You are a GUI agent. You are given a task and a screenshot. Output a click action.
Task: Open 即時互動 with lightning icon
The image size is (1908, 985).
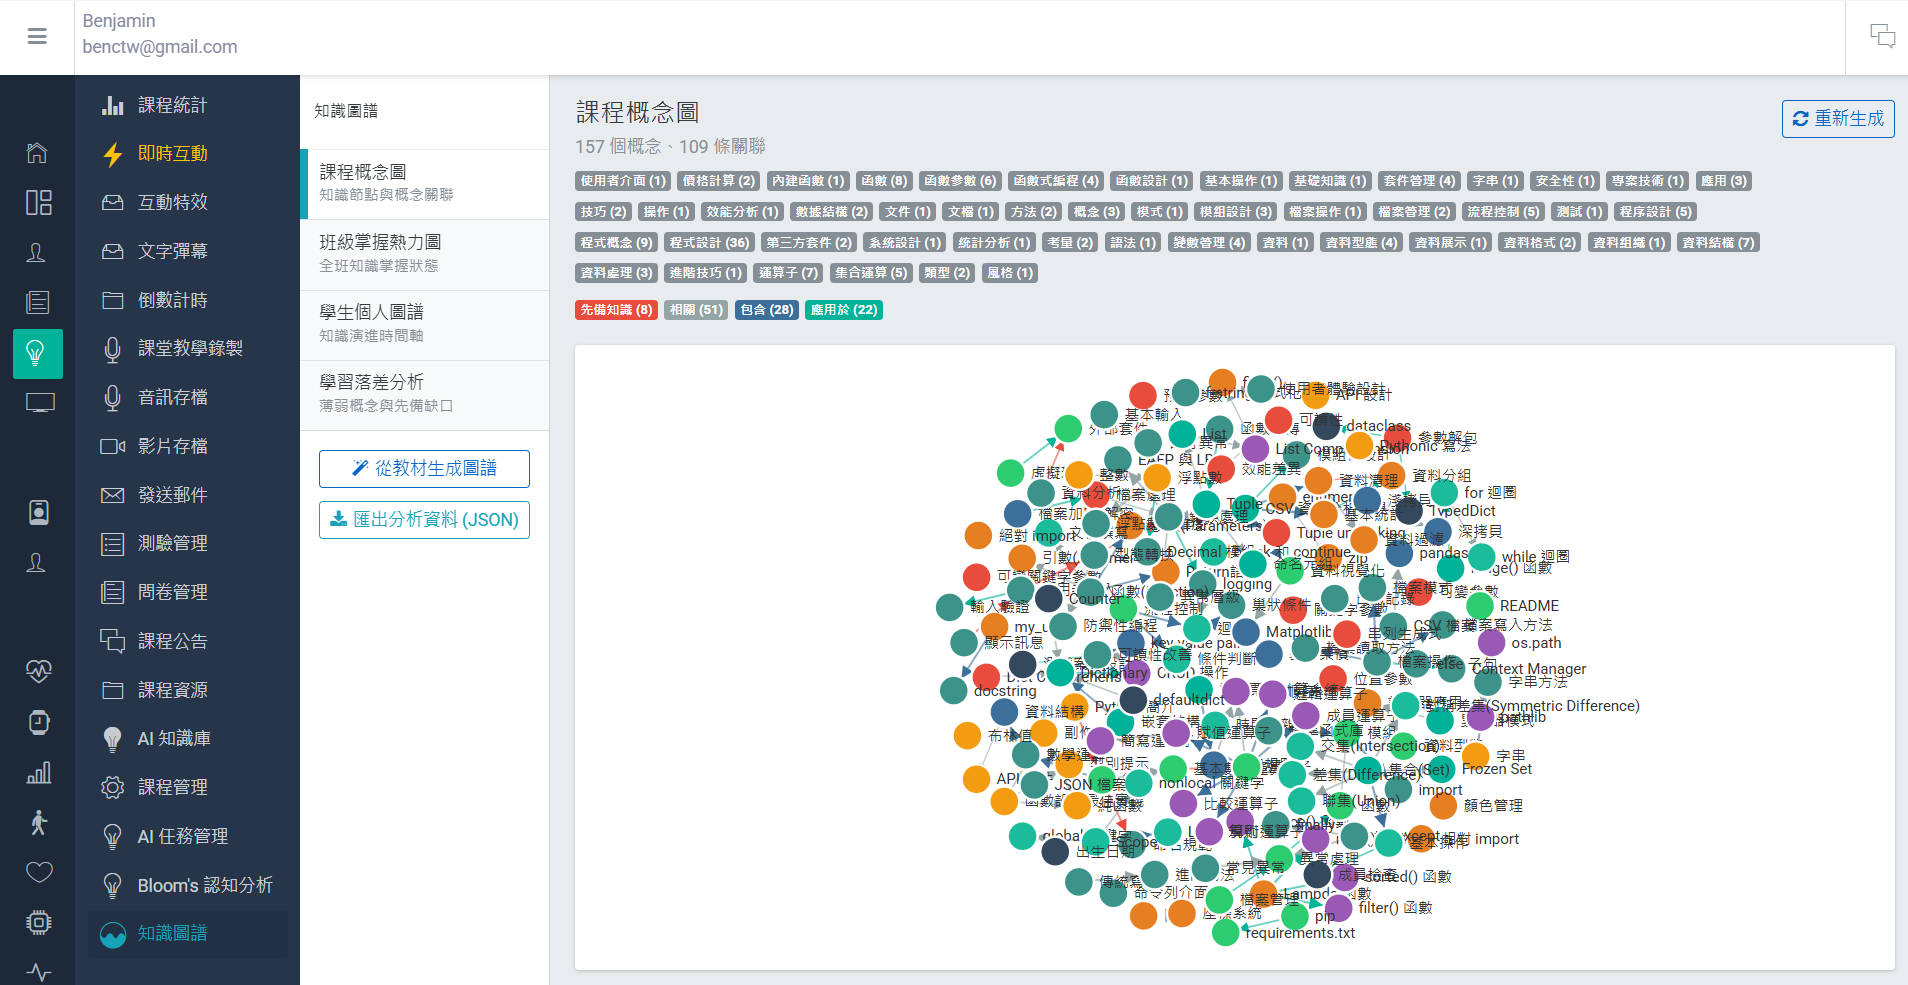pos(172,153)
